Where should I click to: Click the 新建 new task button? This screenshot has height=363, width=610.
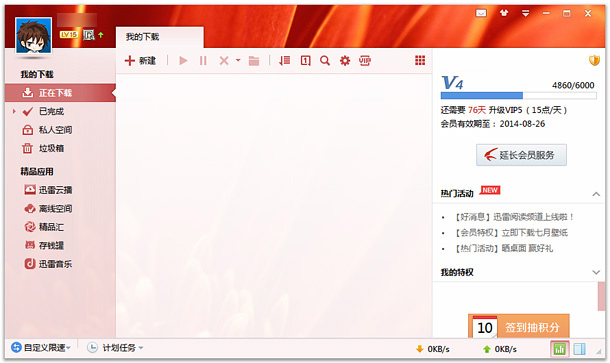pos(140,61)
